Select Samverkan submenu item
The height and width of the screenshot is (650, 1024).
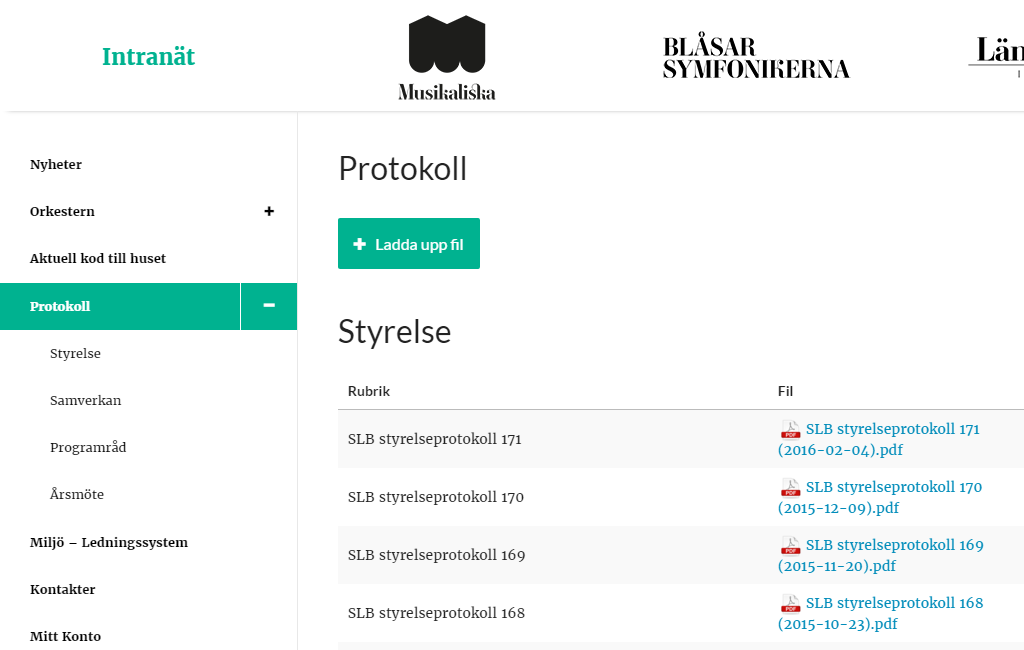86,400
